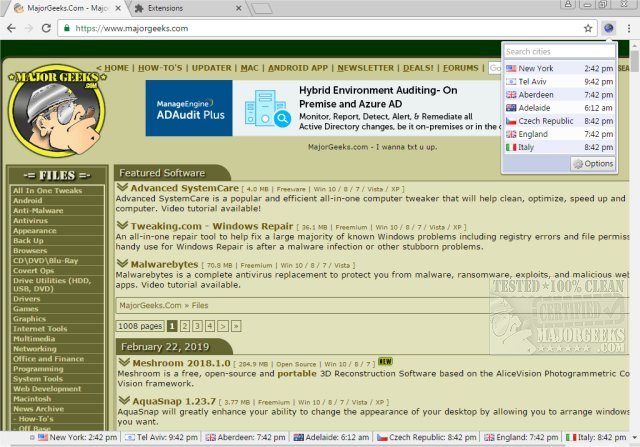
Task: Expand the Advanced SystemCare entry chevron
Action: coord(123,187)
